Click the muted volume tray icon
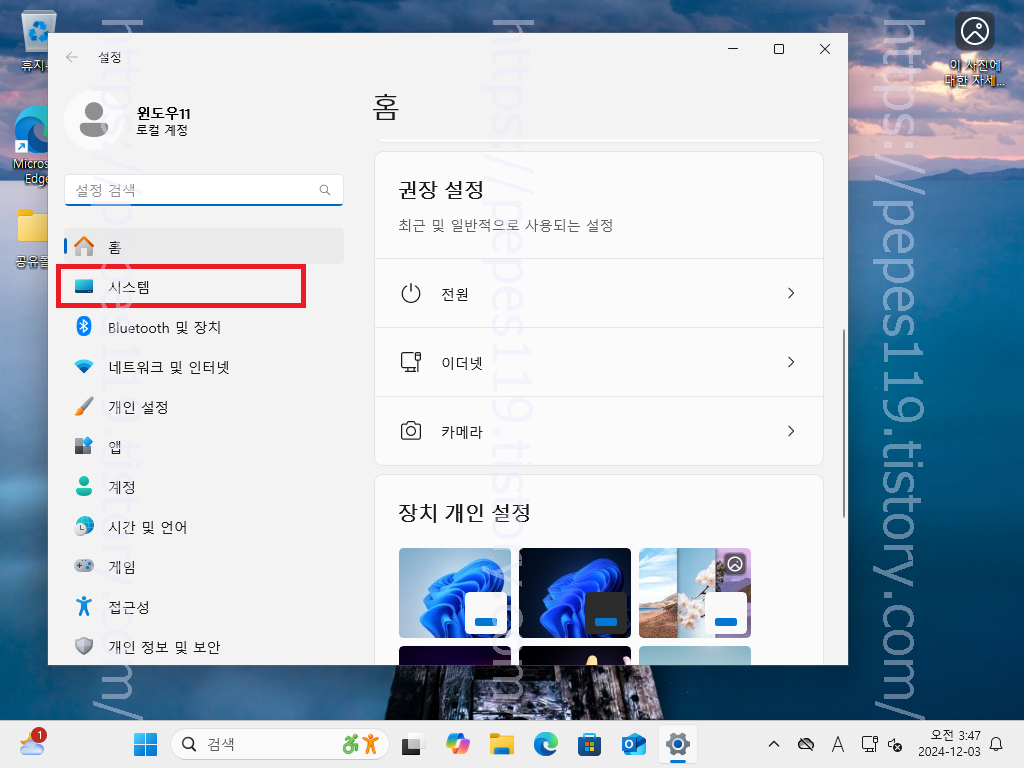The image size is (1024, 768). coord(895,744)
